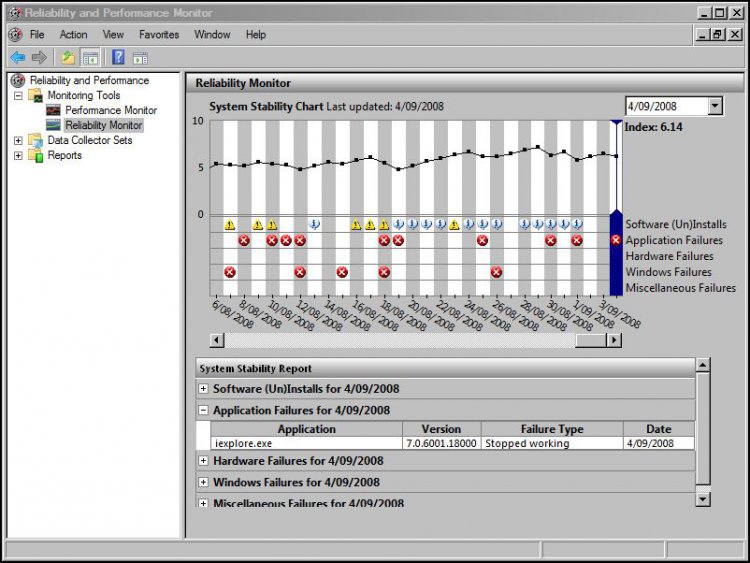The height and width of the screenshot is (563, 750).
Task: Click the application failure icon for 30/08/2008
Action: point(551,240)
